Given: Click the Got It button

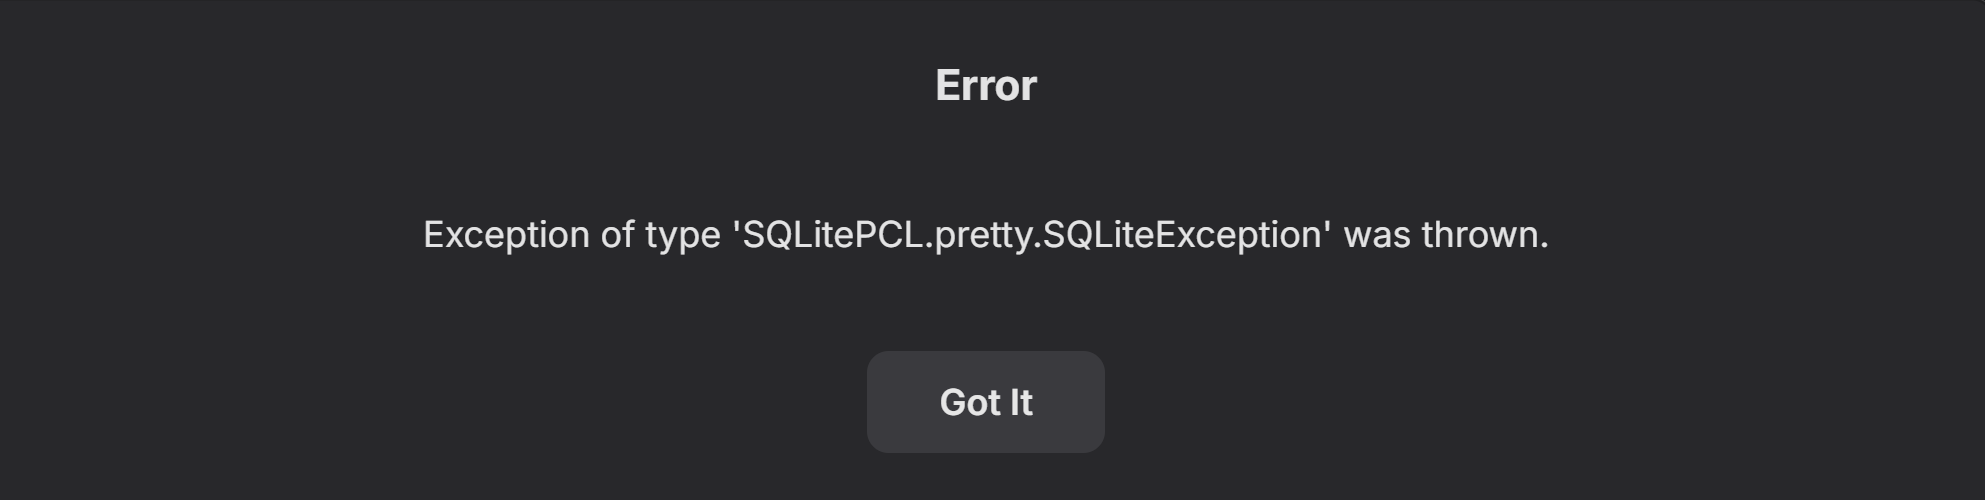Looking at the screenshot, I should (x=985, y=402).
